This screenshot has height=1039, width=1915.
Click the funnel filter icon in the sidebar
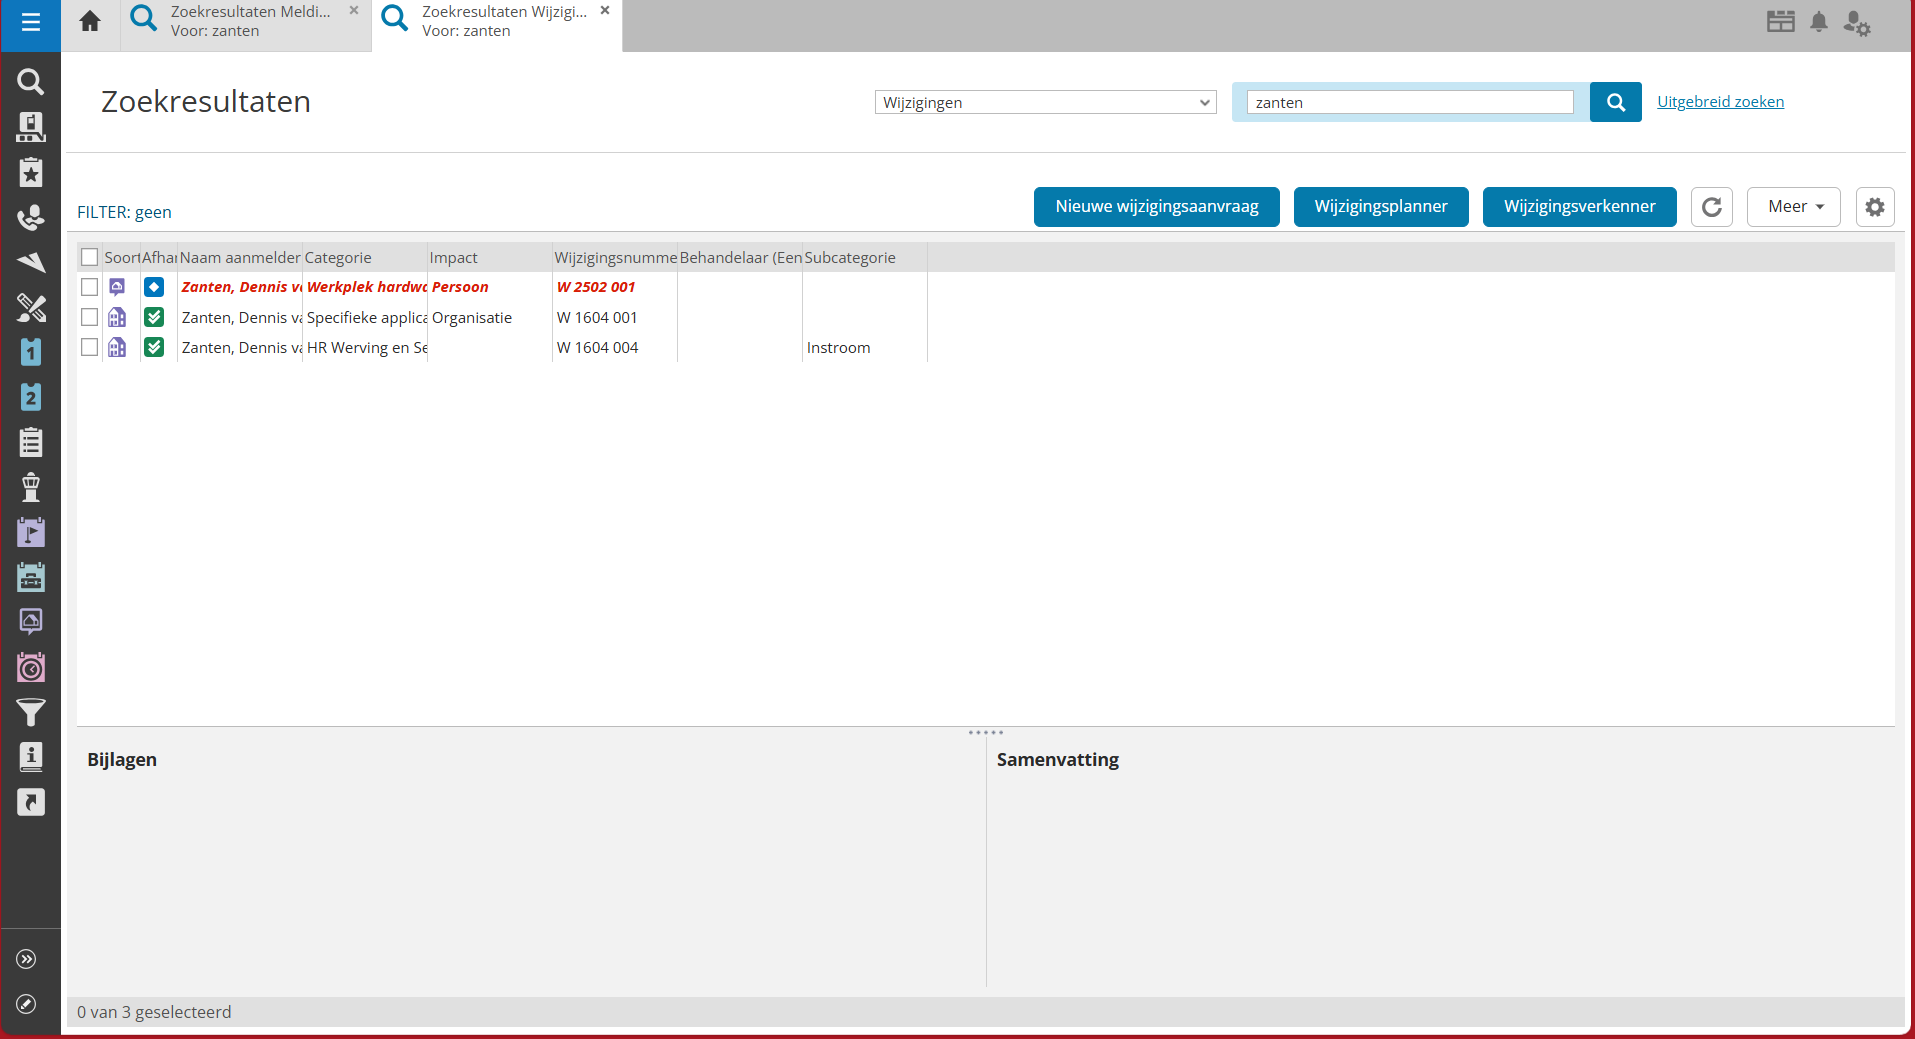click(x=30, y=712)
